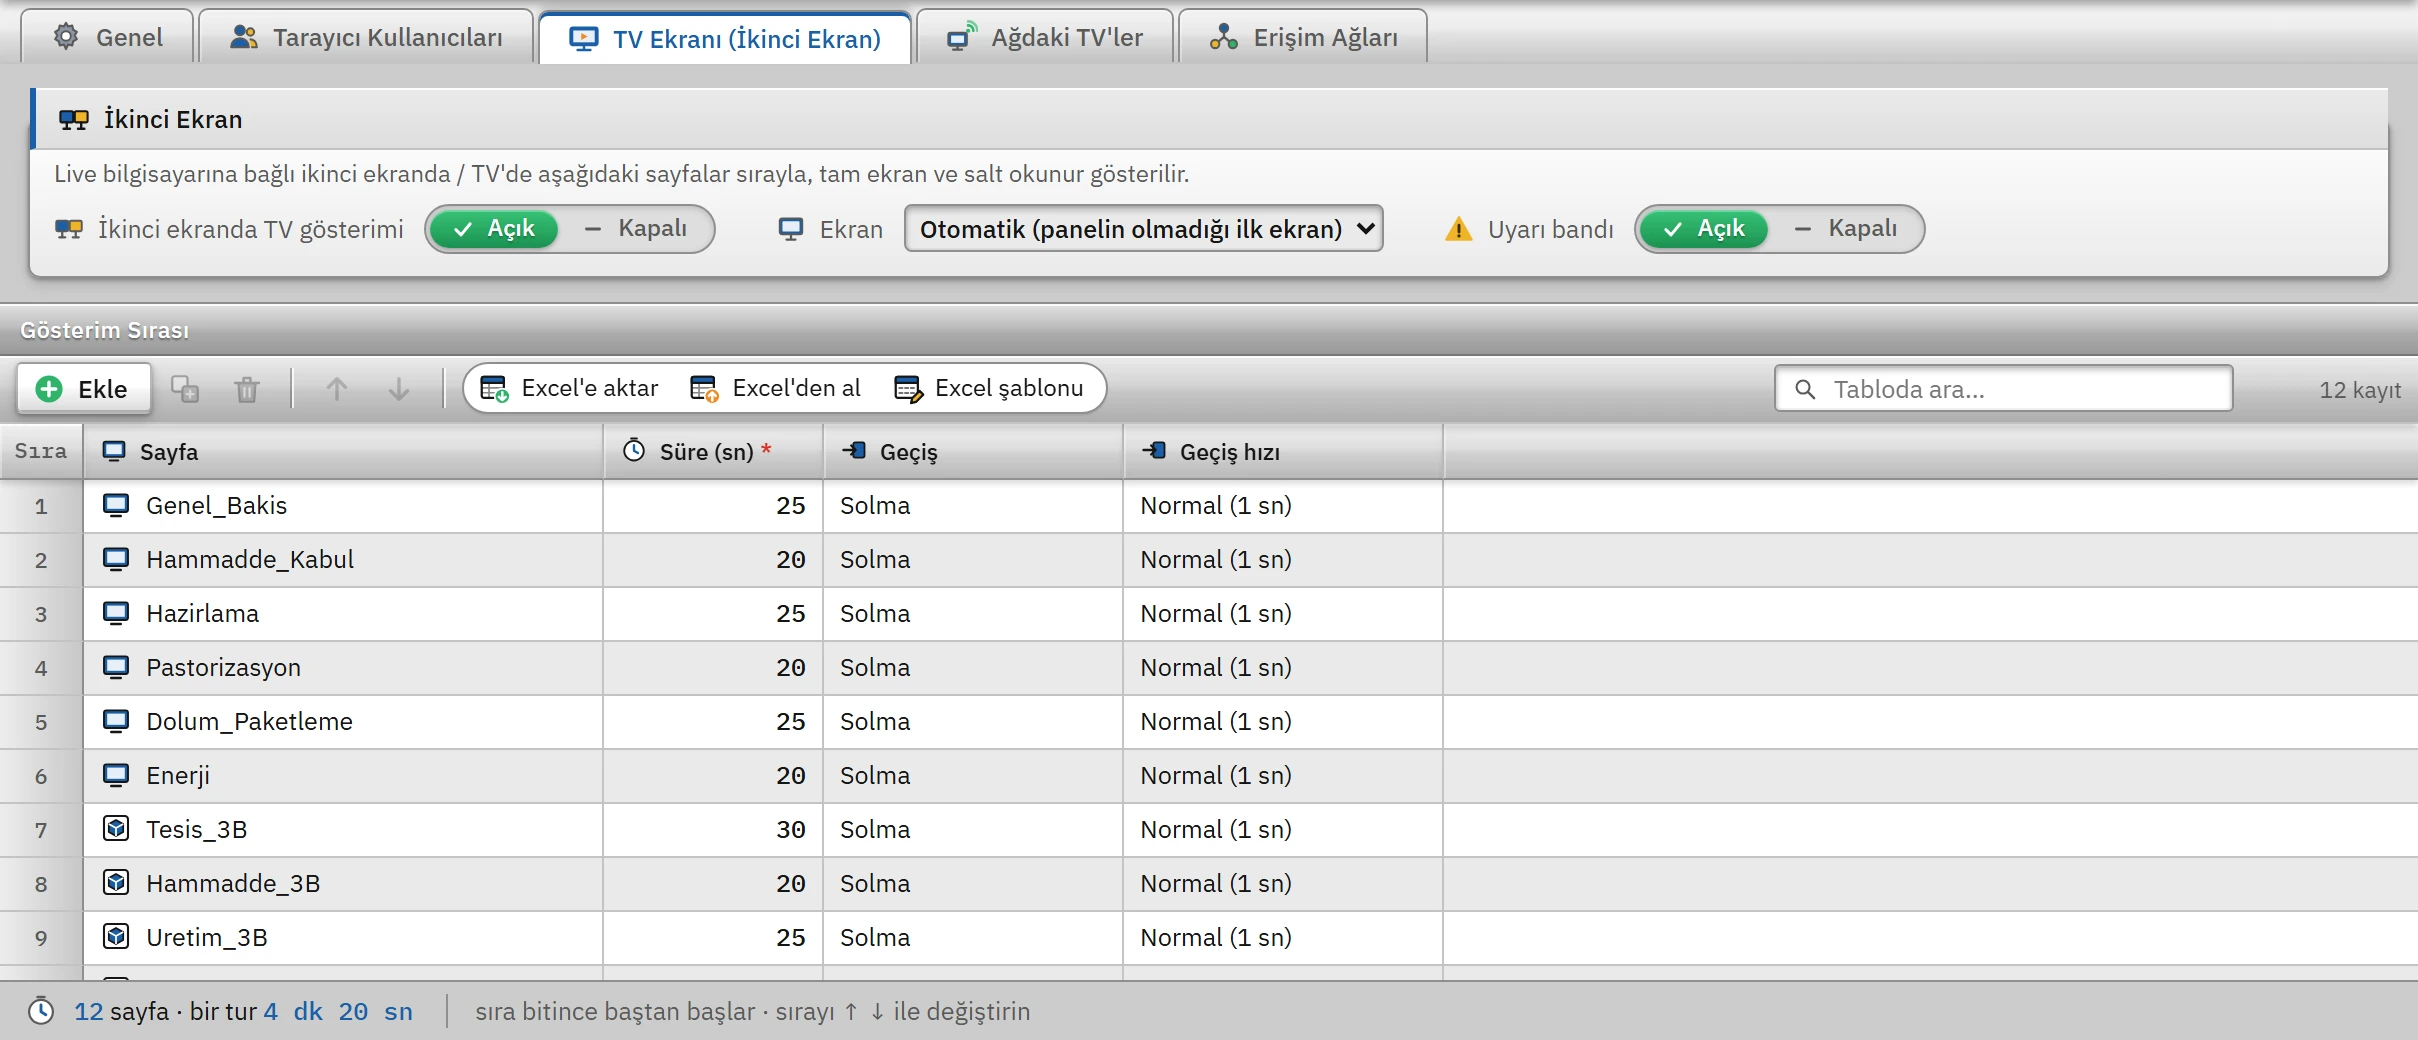
Task: Click the Geçiş hızı column header
Action: point(1283,452)
